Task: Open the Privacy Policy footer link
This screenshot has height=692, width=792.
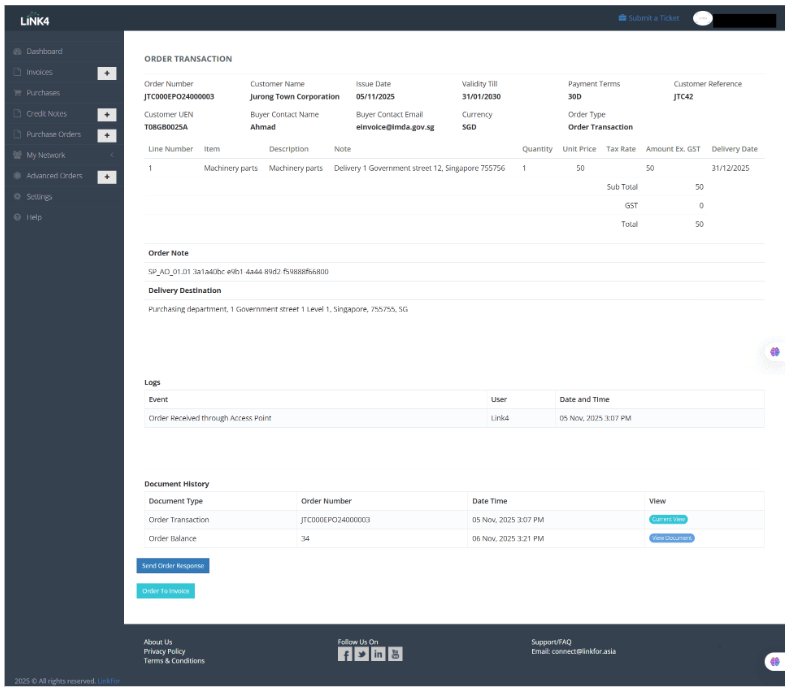Action: (164, 651)
